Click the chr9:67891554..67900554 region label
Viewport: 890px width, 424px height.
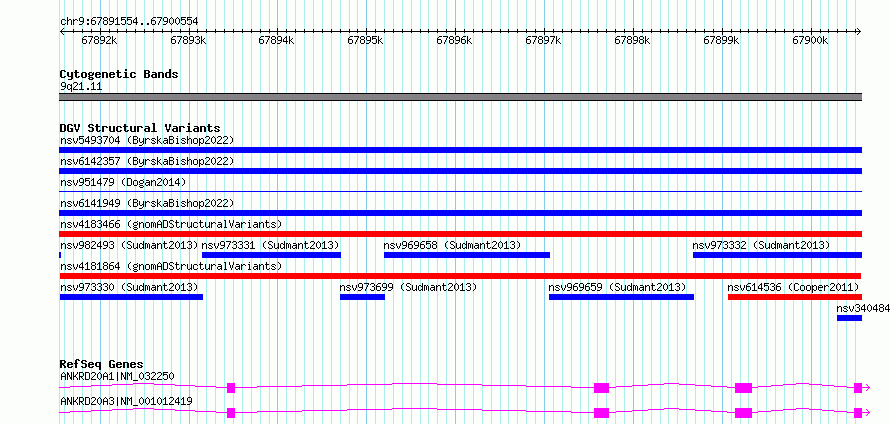point(129,21)
